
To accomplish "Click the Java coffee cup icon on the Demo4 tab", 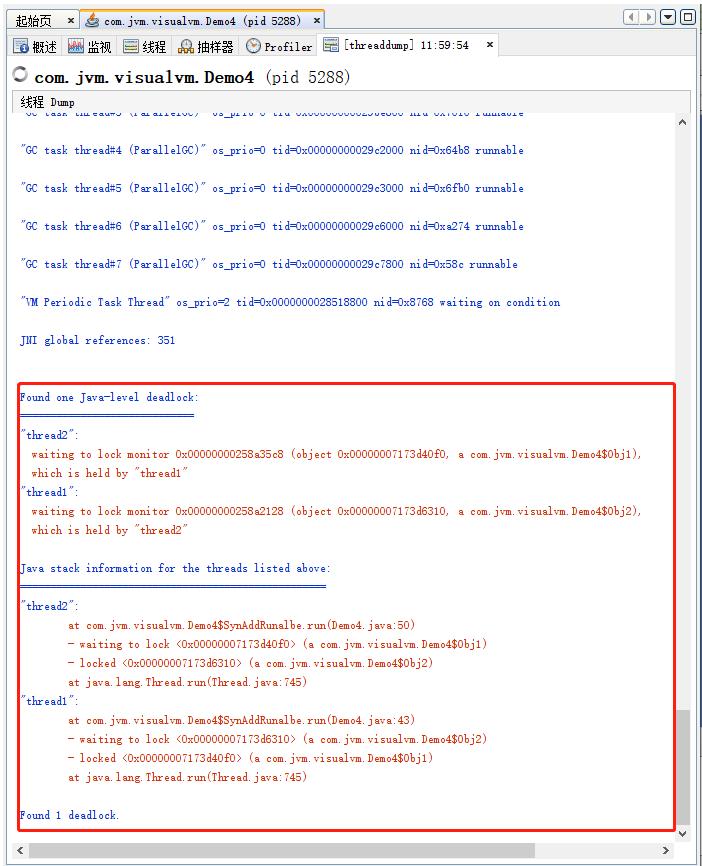I will pyautogui.click(x=93, y=20).
